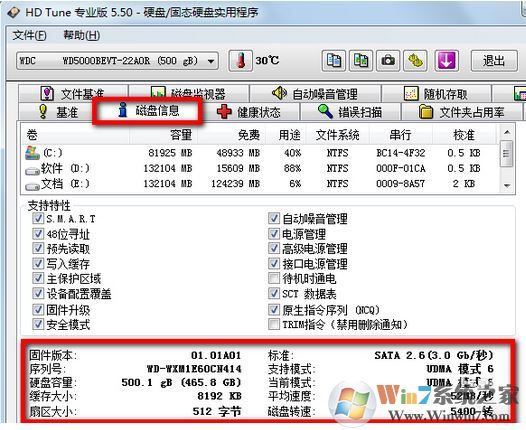Expand the WDC WD5000BEVT drive dropdown
This screenshot has height=430, width=526.
pyautogui.click(x=211, y=61)
